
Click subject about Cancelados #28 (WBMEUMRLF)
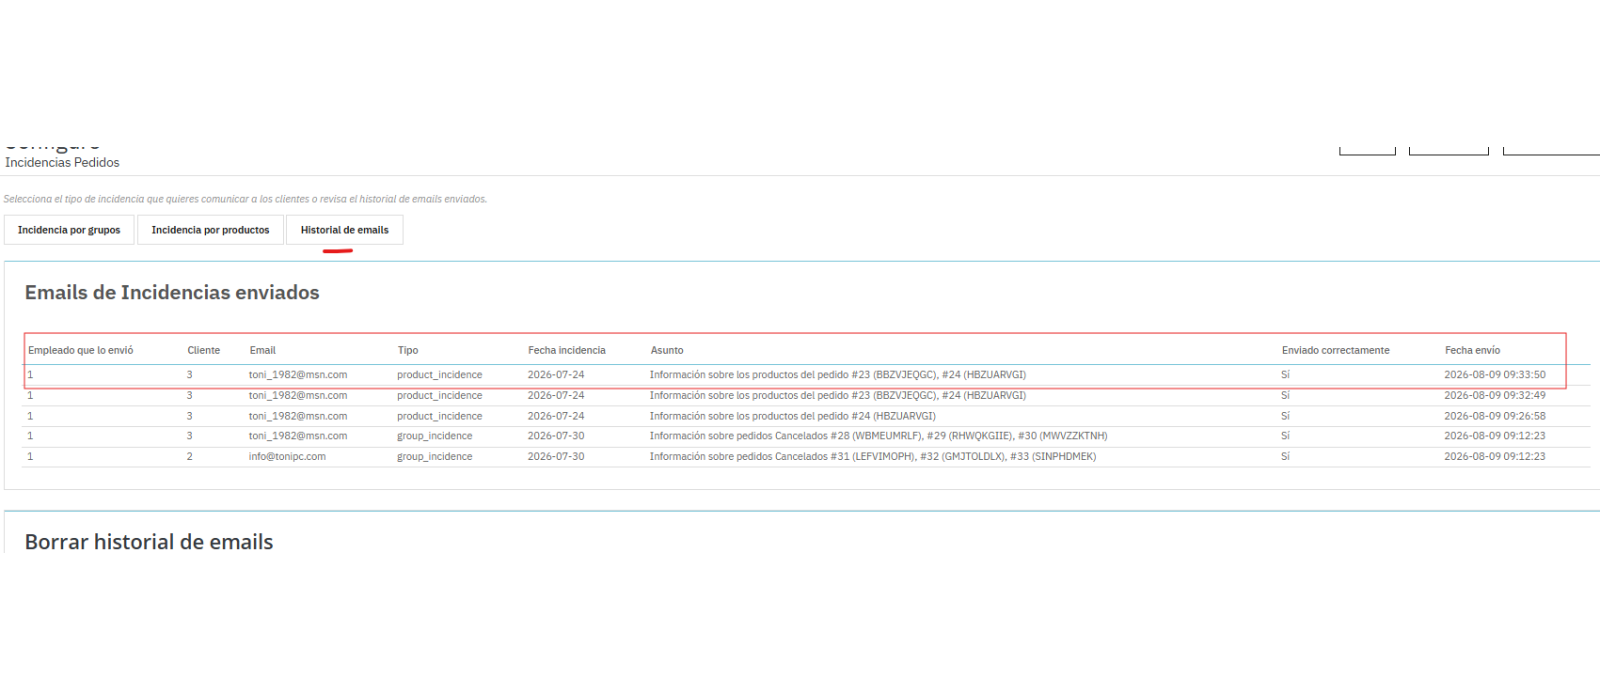[878, 436]
